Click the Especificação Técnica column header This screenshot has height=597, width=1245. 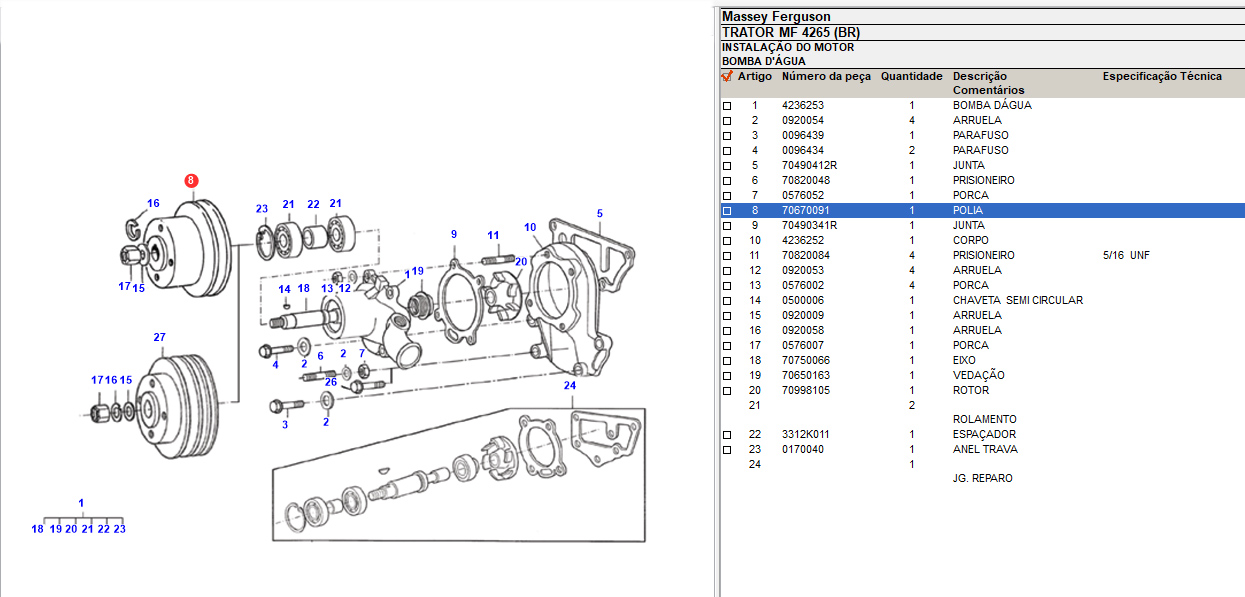point(1161,76)
